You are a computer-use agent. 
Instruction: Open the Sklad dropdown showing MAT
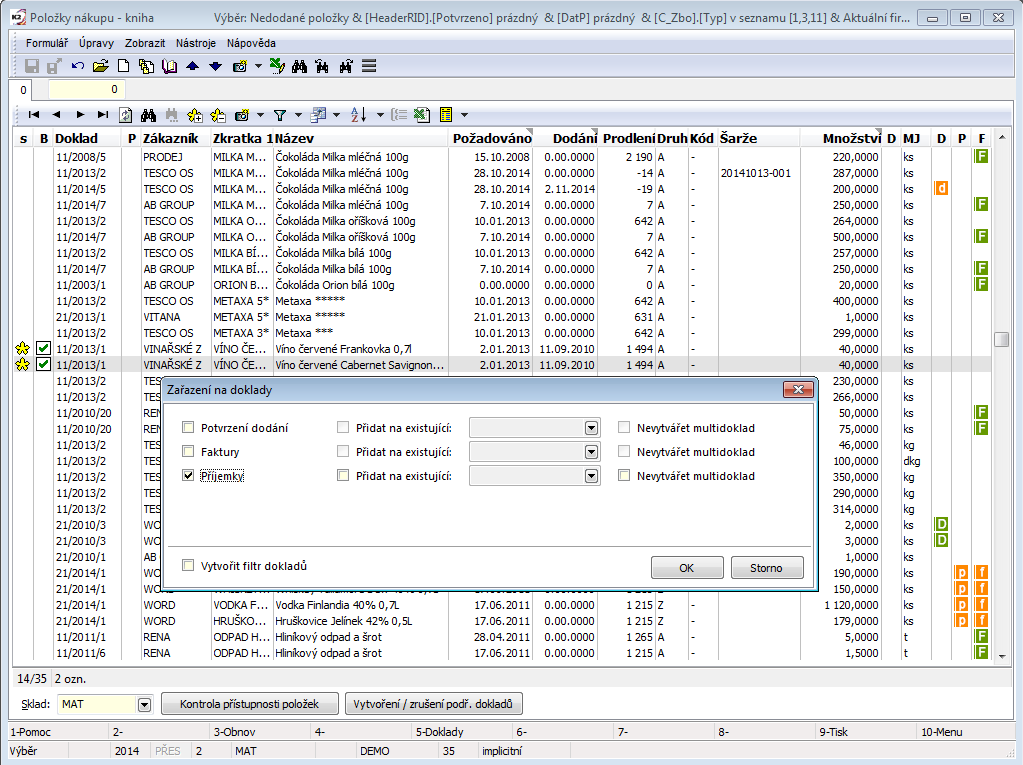pyautogui.click(x=144, y=705)
